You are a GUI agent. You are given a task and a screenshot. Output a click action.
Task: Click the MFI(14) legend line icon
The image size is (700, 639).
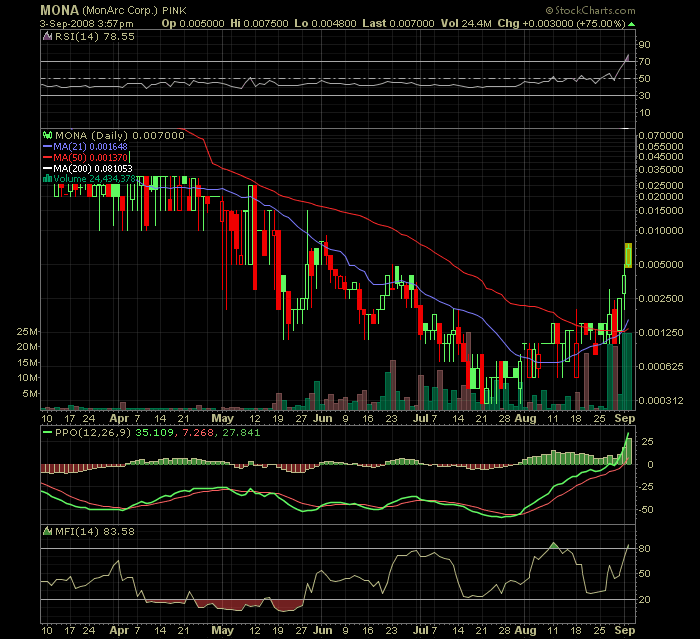(x=45, y=530)
